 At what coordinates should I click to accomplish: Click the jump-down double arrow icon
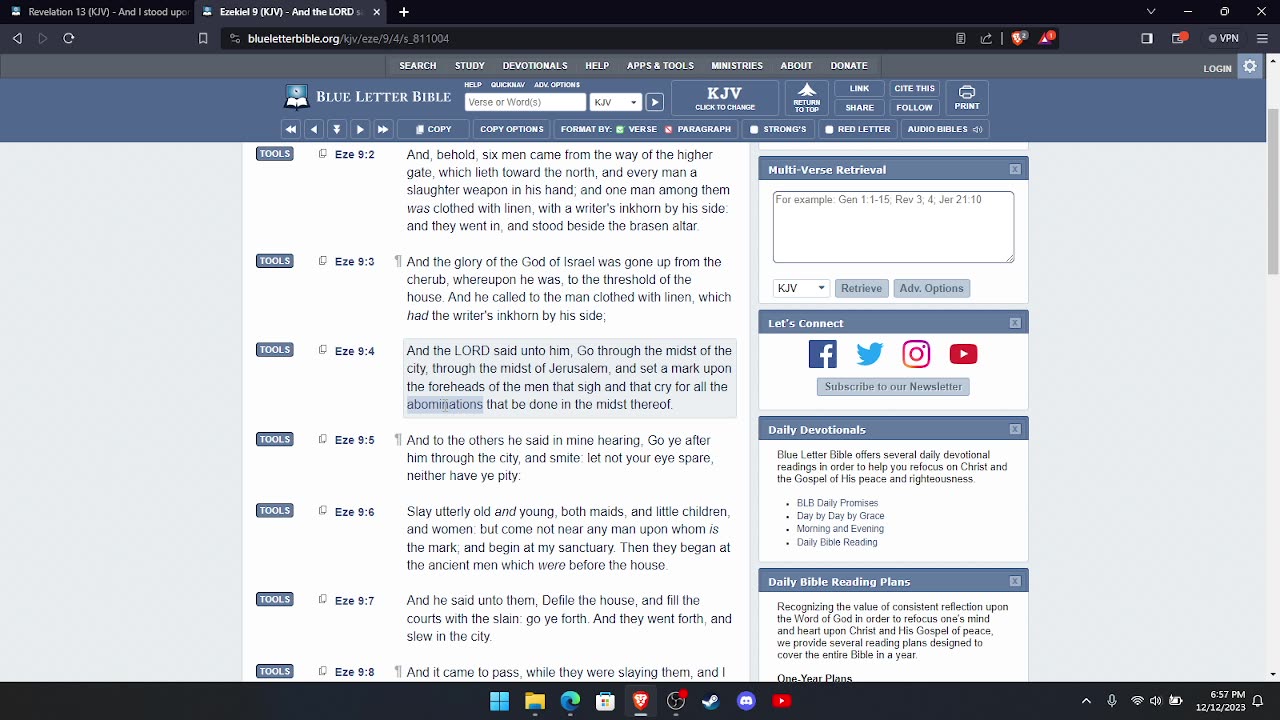click(x=336, y=129)
